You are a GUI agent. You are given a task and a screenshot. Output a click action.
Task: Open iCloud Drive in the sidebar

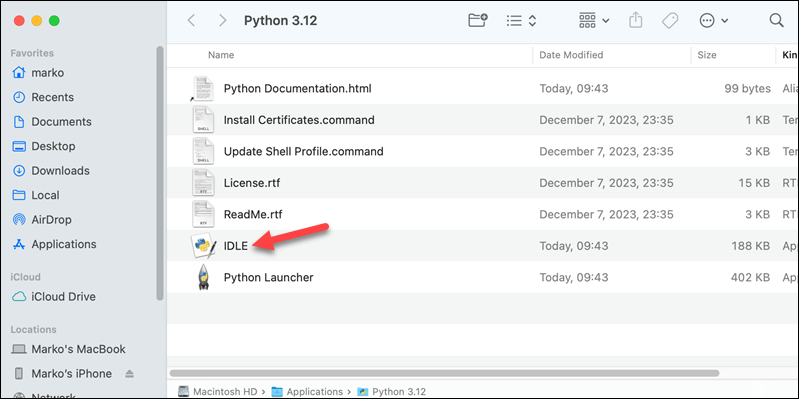coord(54,296)
